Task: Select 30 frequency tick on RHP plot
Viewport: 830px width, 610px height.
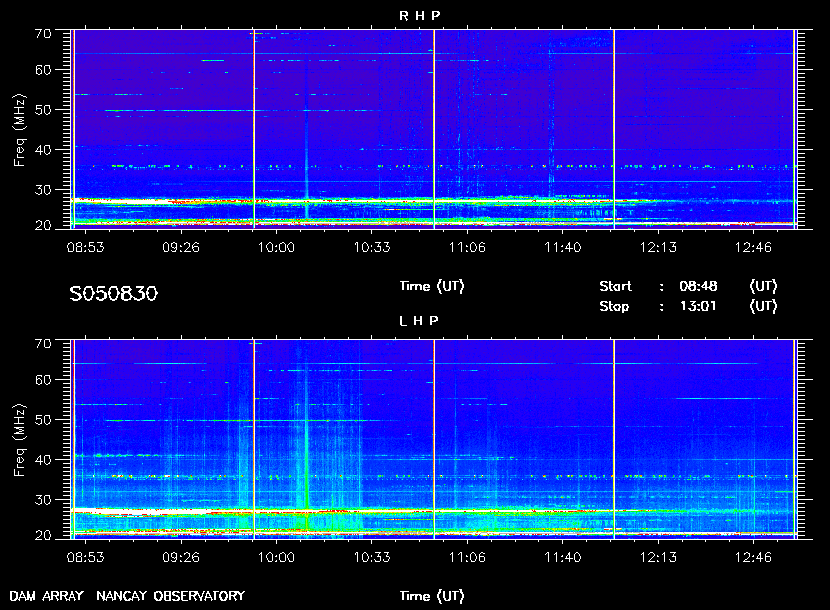Action: 43,190
